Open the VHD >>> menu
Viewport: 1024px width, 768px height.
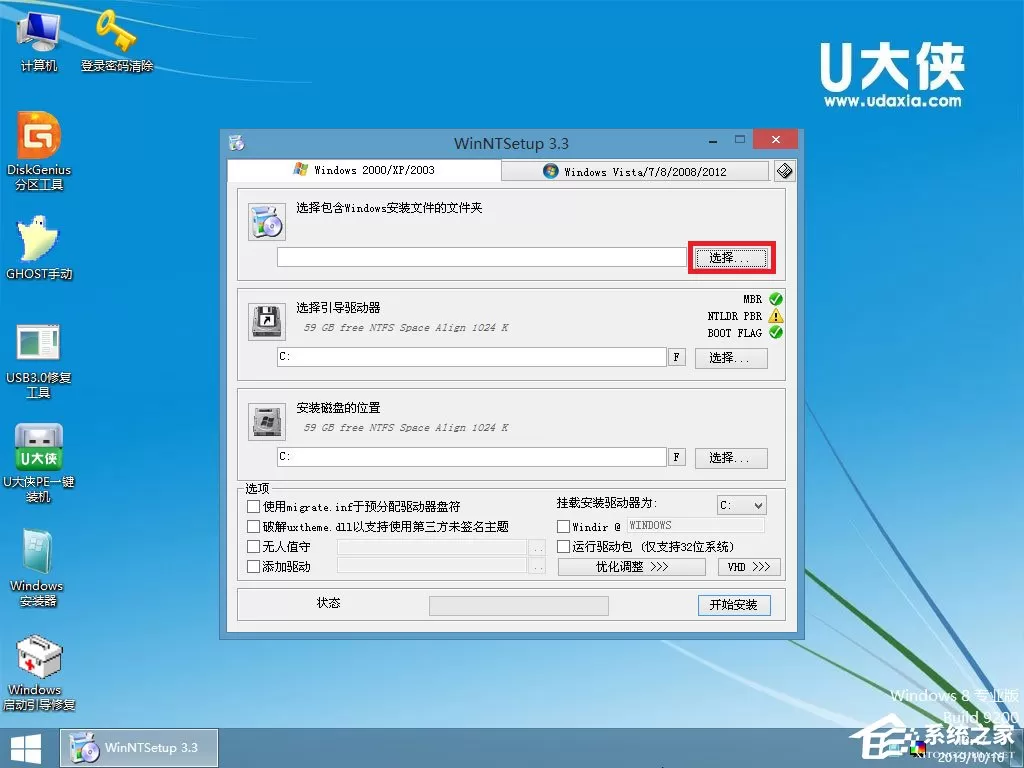(749, 567)
